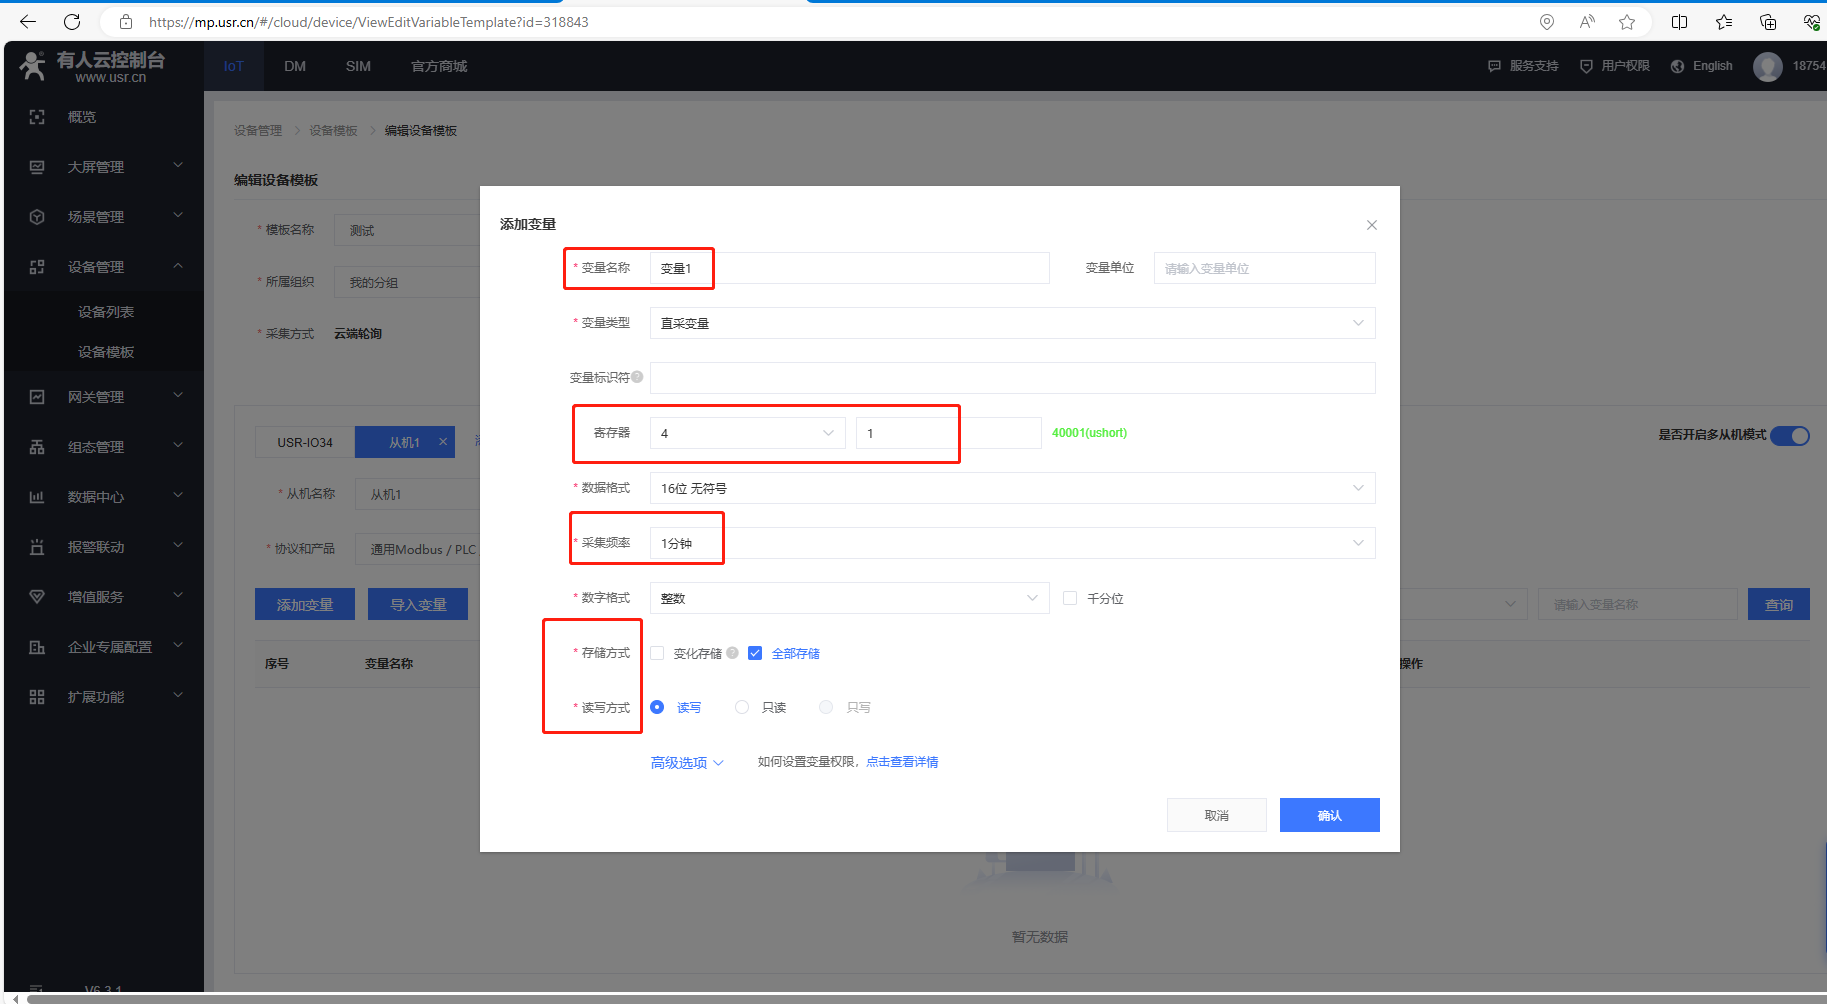Click the info icon next to 变化存储
The height and width of the screenshot is (1004, 1827).
(732, 653)
